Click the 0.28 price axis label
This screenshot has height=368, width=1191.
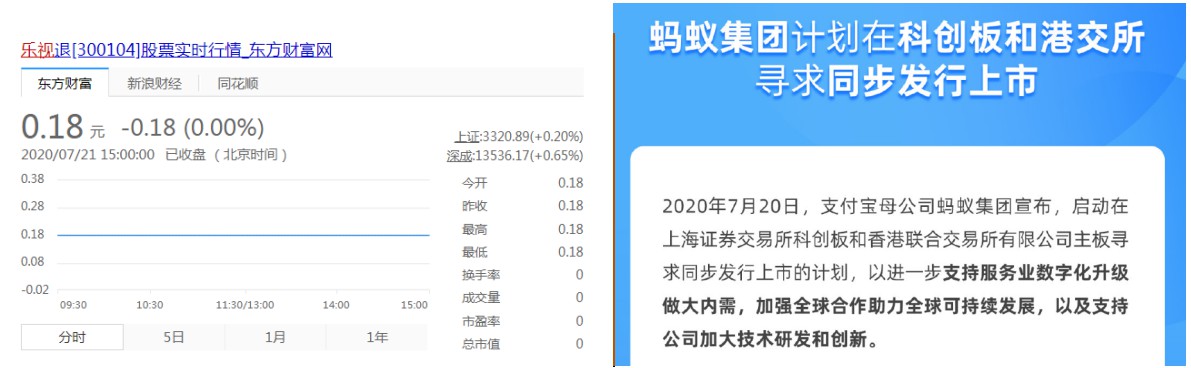33,207
